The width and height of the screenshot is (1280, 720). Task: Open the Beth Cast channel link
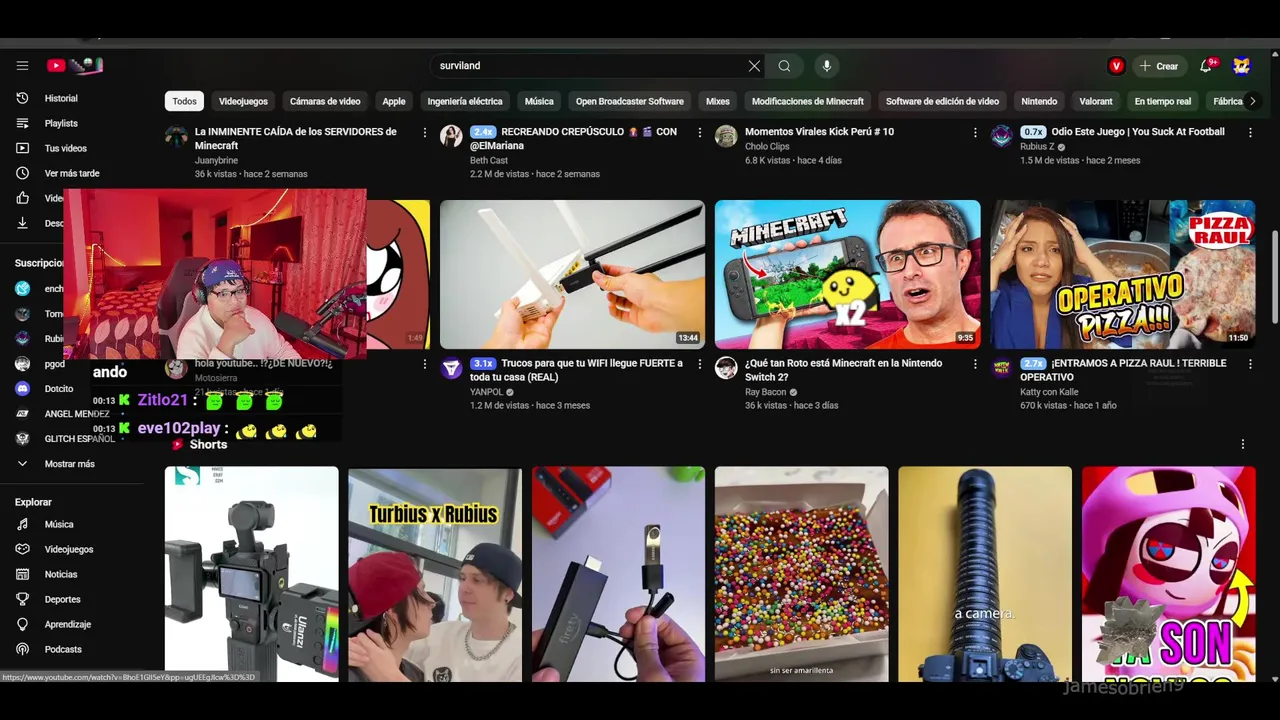click(x=489, y=160)
